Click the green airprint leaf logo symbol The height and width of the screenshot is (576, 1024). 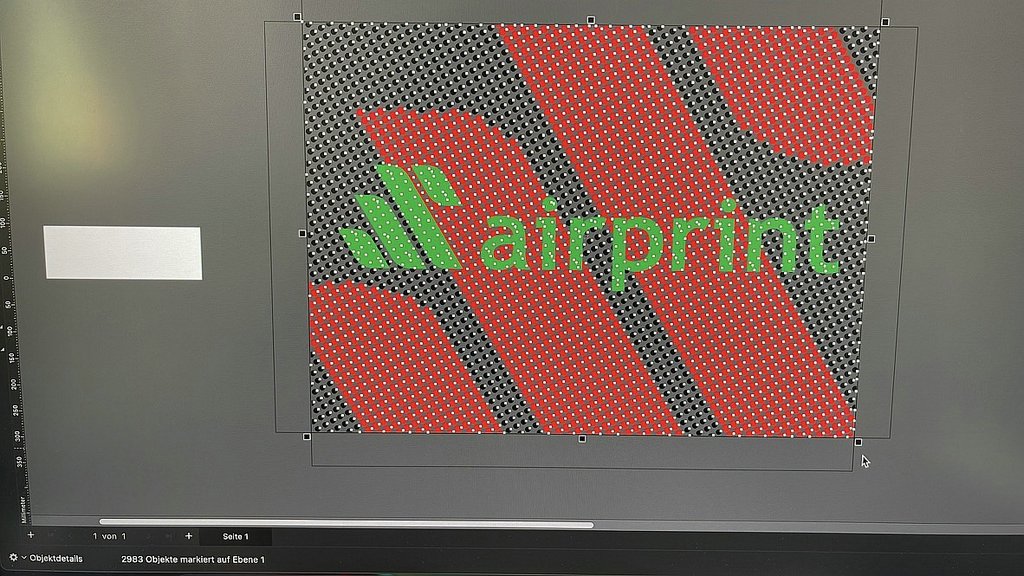tap(400, 220)
